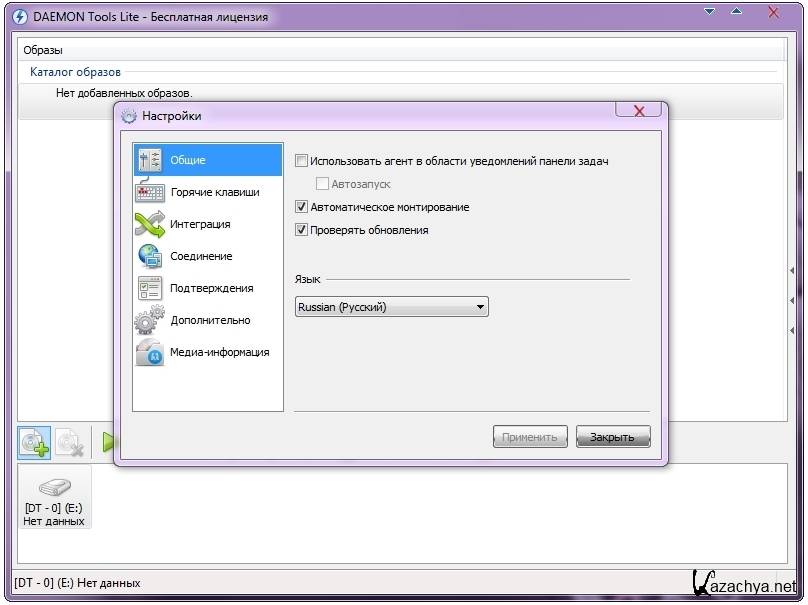Click the down-arrow in the main title bar

tap(710, 13)
